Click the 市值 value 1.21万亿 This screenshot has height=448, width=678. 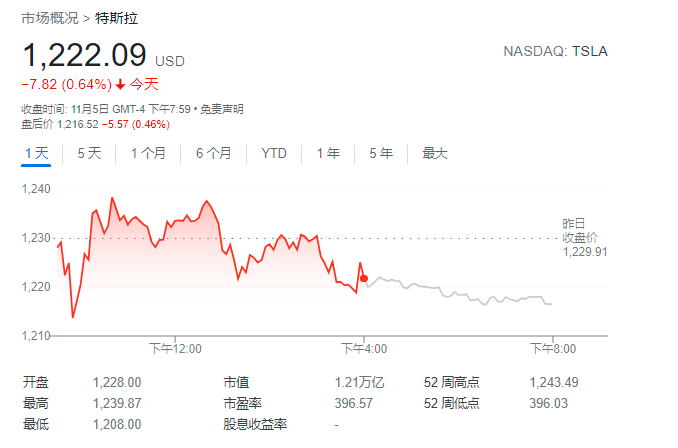tap(359, 382)
